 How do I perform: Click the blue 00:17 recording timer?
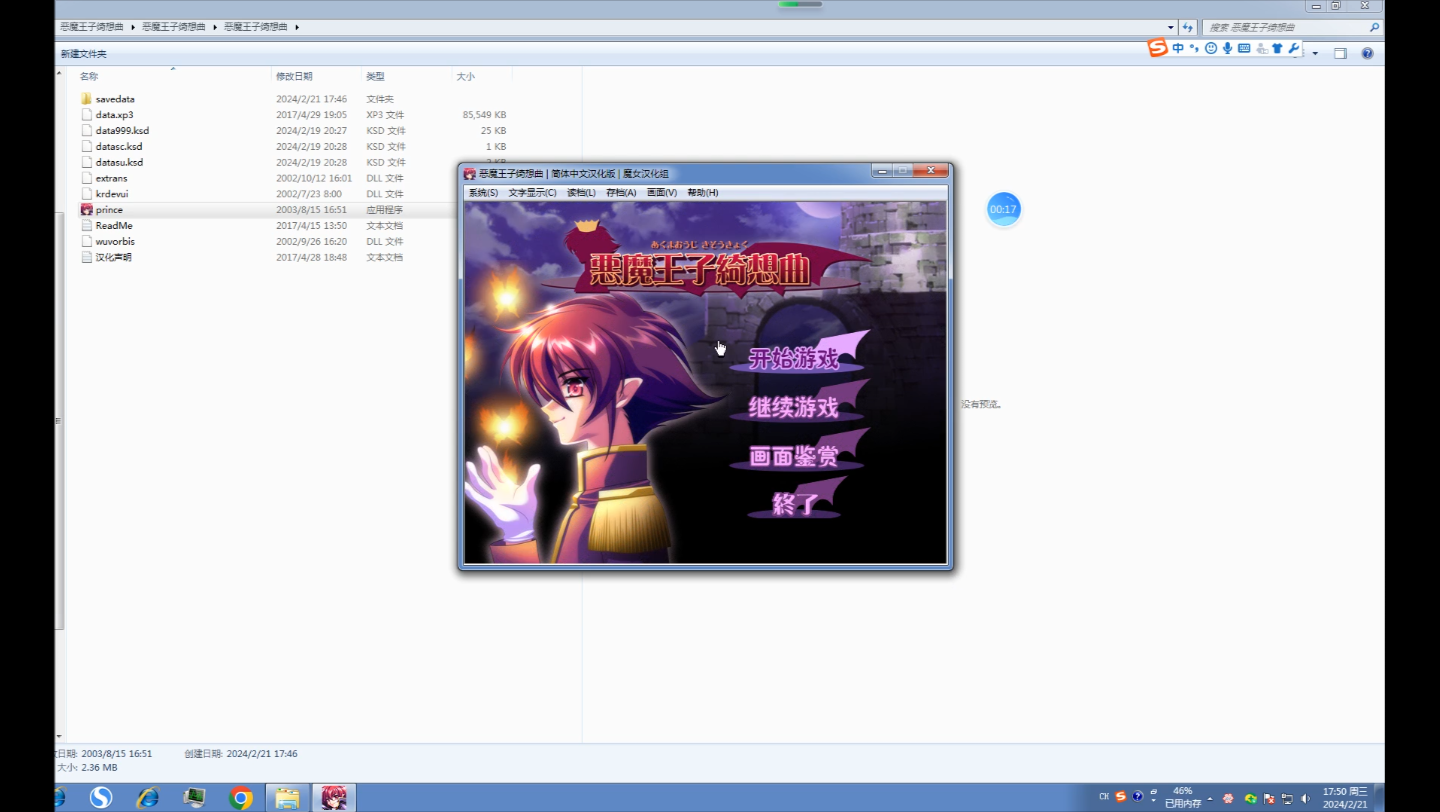[1003, 210]
